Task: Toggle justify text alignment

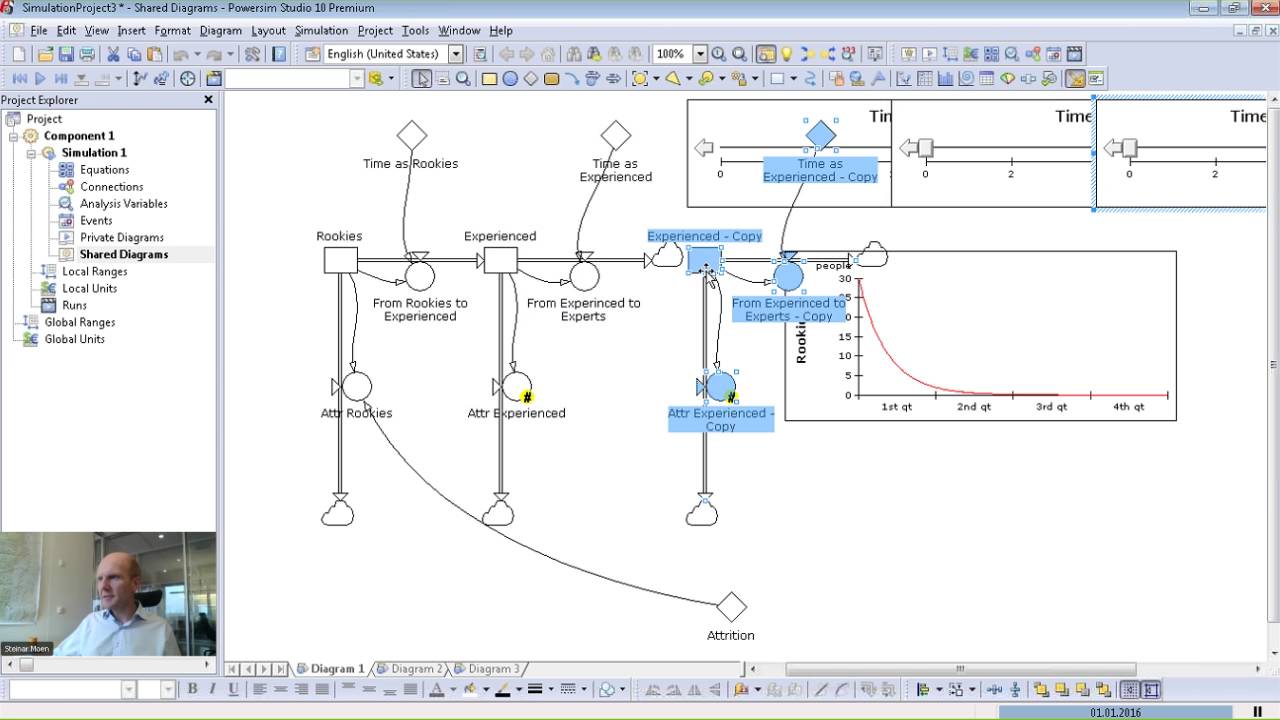Action: click(322, 689)
